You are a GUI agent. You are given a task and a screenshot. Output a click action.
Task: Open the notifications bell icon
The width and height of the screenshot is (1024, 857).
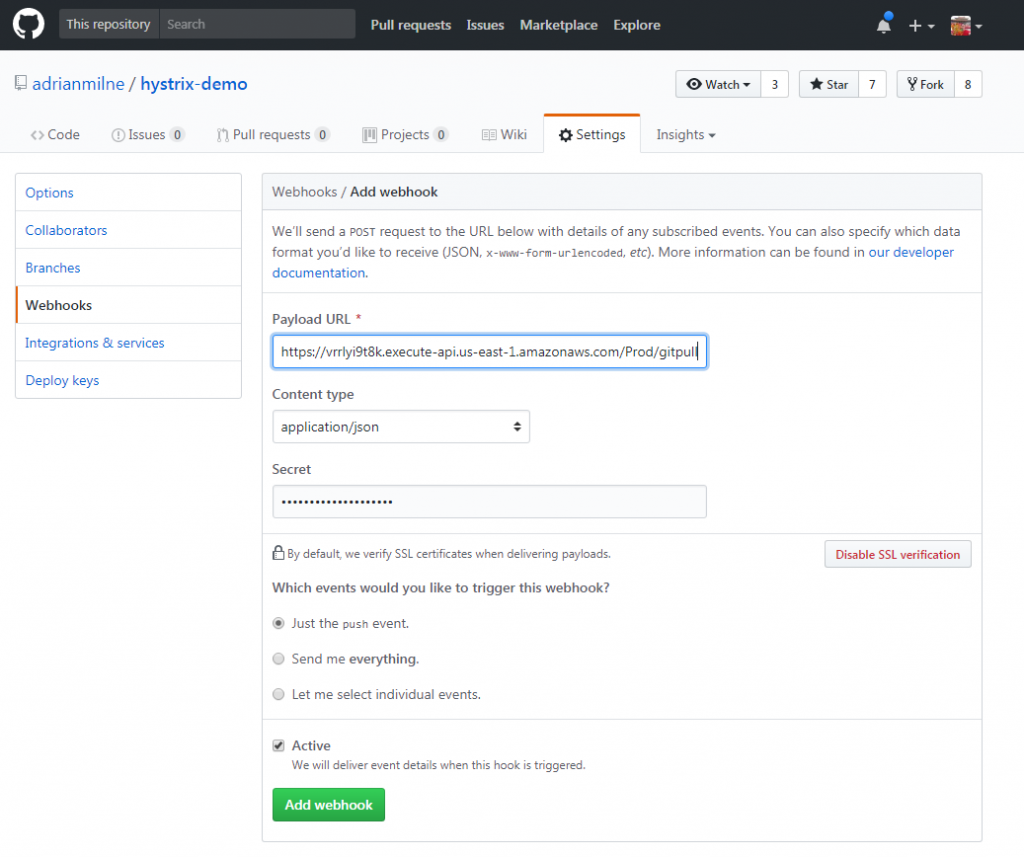pos(882,24)
